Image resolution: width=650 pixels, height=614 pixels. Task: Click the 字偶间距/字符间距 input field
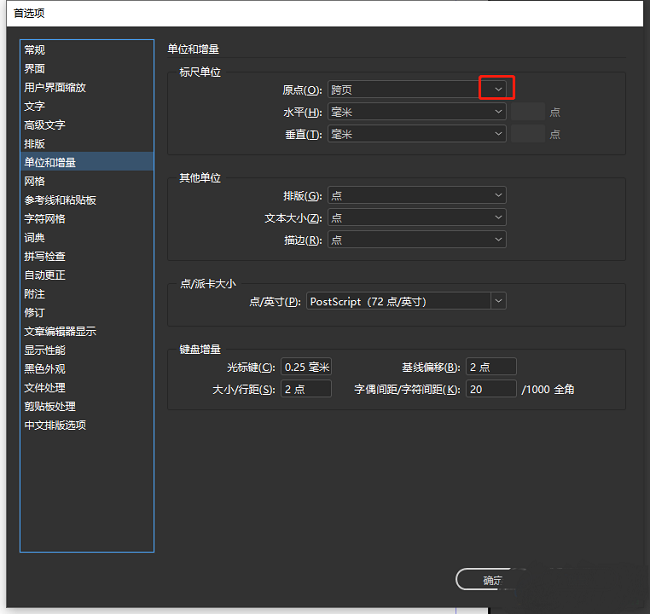[x=491, y=389]
